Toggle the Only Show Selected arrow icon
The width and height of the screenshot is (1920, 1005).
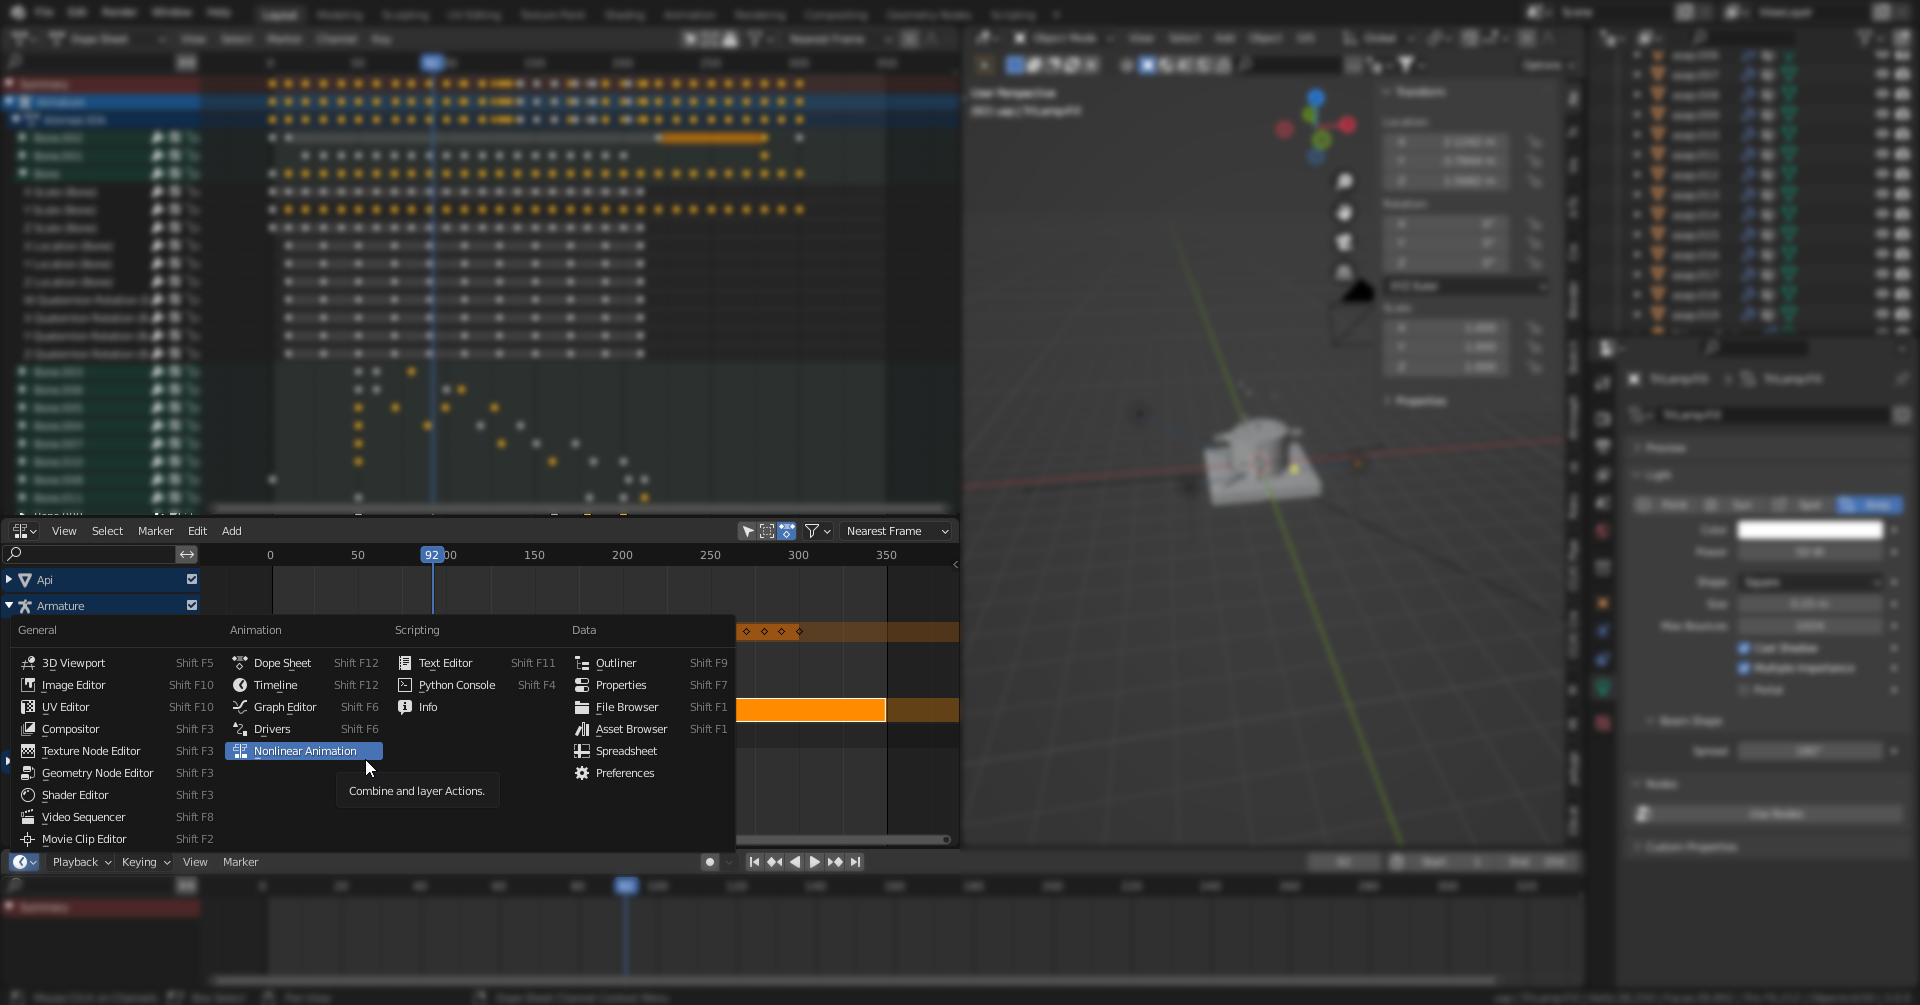(x=747, y=531)
